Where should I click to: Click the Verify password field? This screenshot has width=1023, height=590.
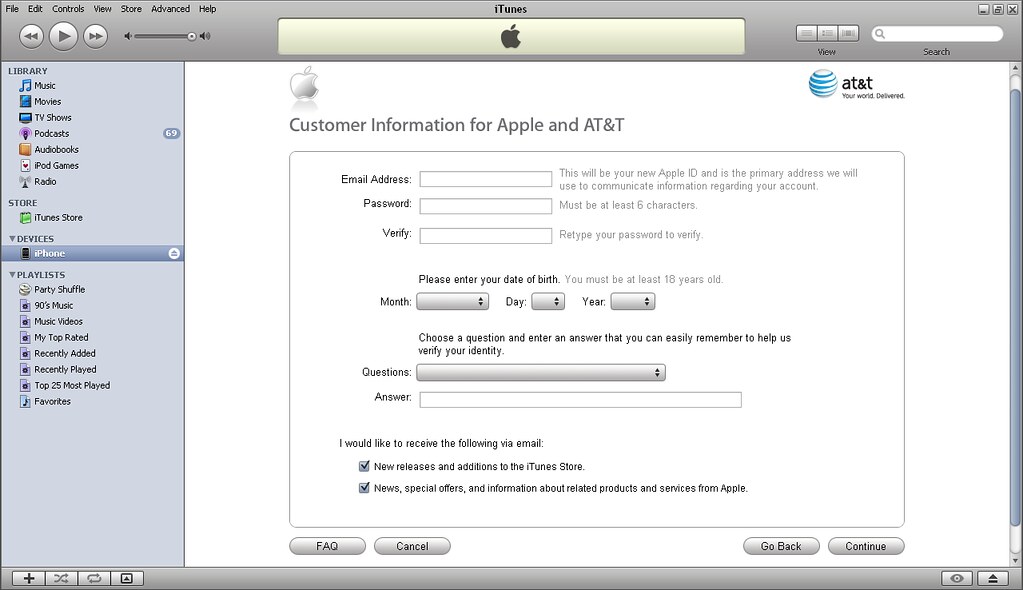point(485,236)
